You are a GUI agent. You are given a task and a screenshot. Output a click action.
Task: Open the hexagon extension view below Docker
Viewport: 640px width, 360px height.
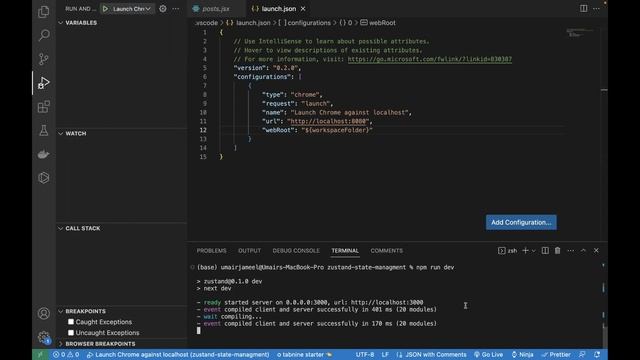pos(43,178)
